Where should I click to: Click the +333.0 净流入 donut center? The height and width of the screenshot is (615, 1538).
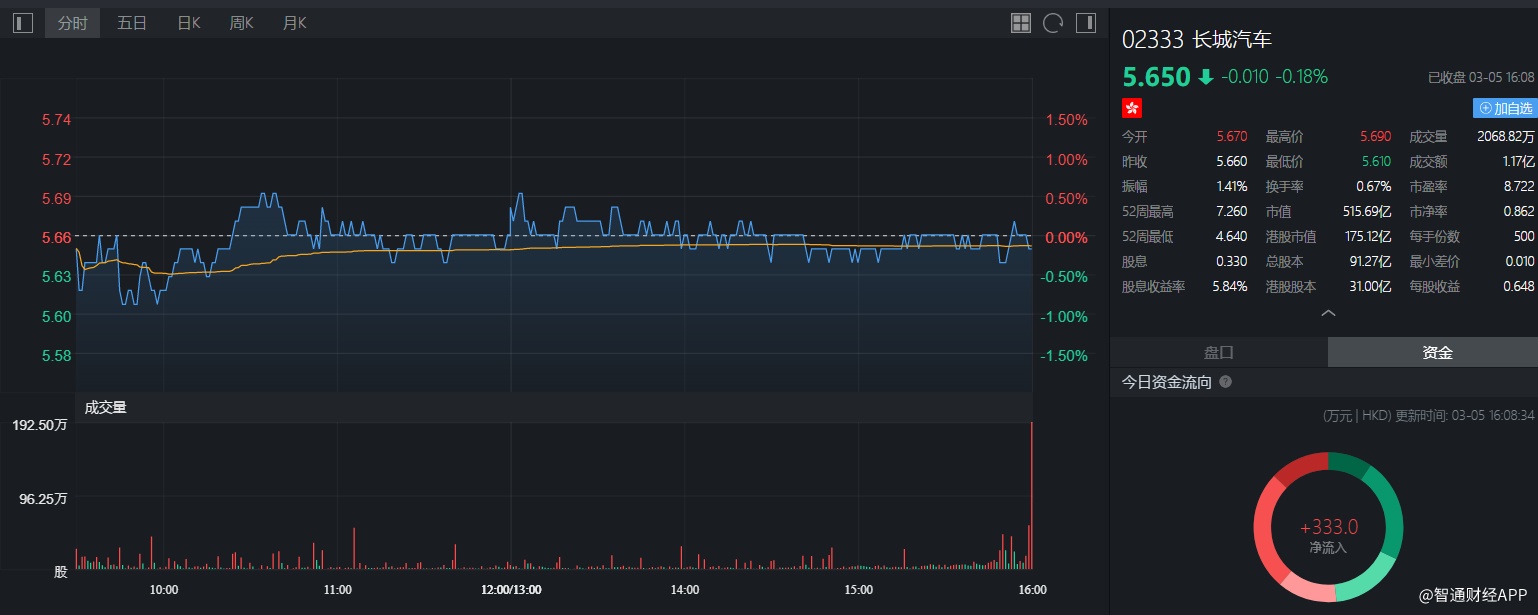(x=1328, y=535)
